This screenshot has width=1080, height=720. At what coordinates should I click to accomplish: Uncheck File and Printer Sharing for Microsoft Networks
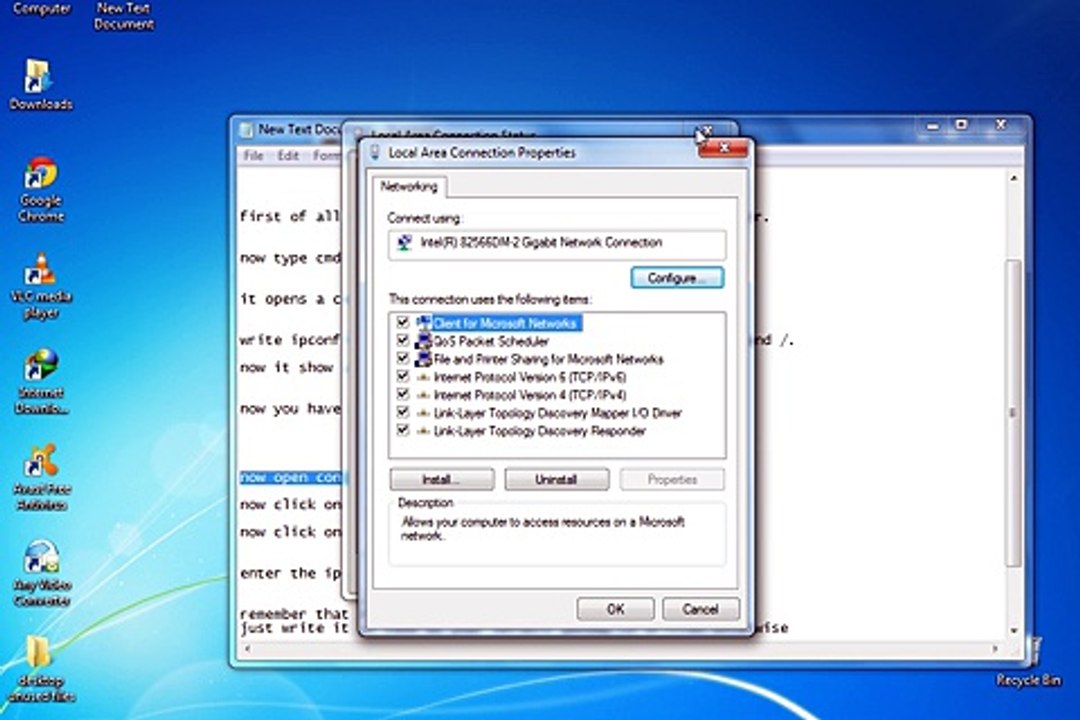coord(403,358)
